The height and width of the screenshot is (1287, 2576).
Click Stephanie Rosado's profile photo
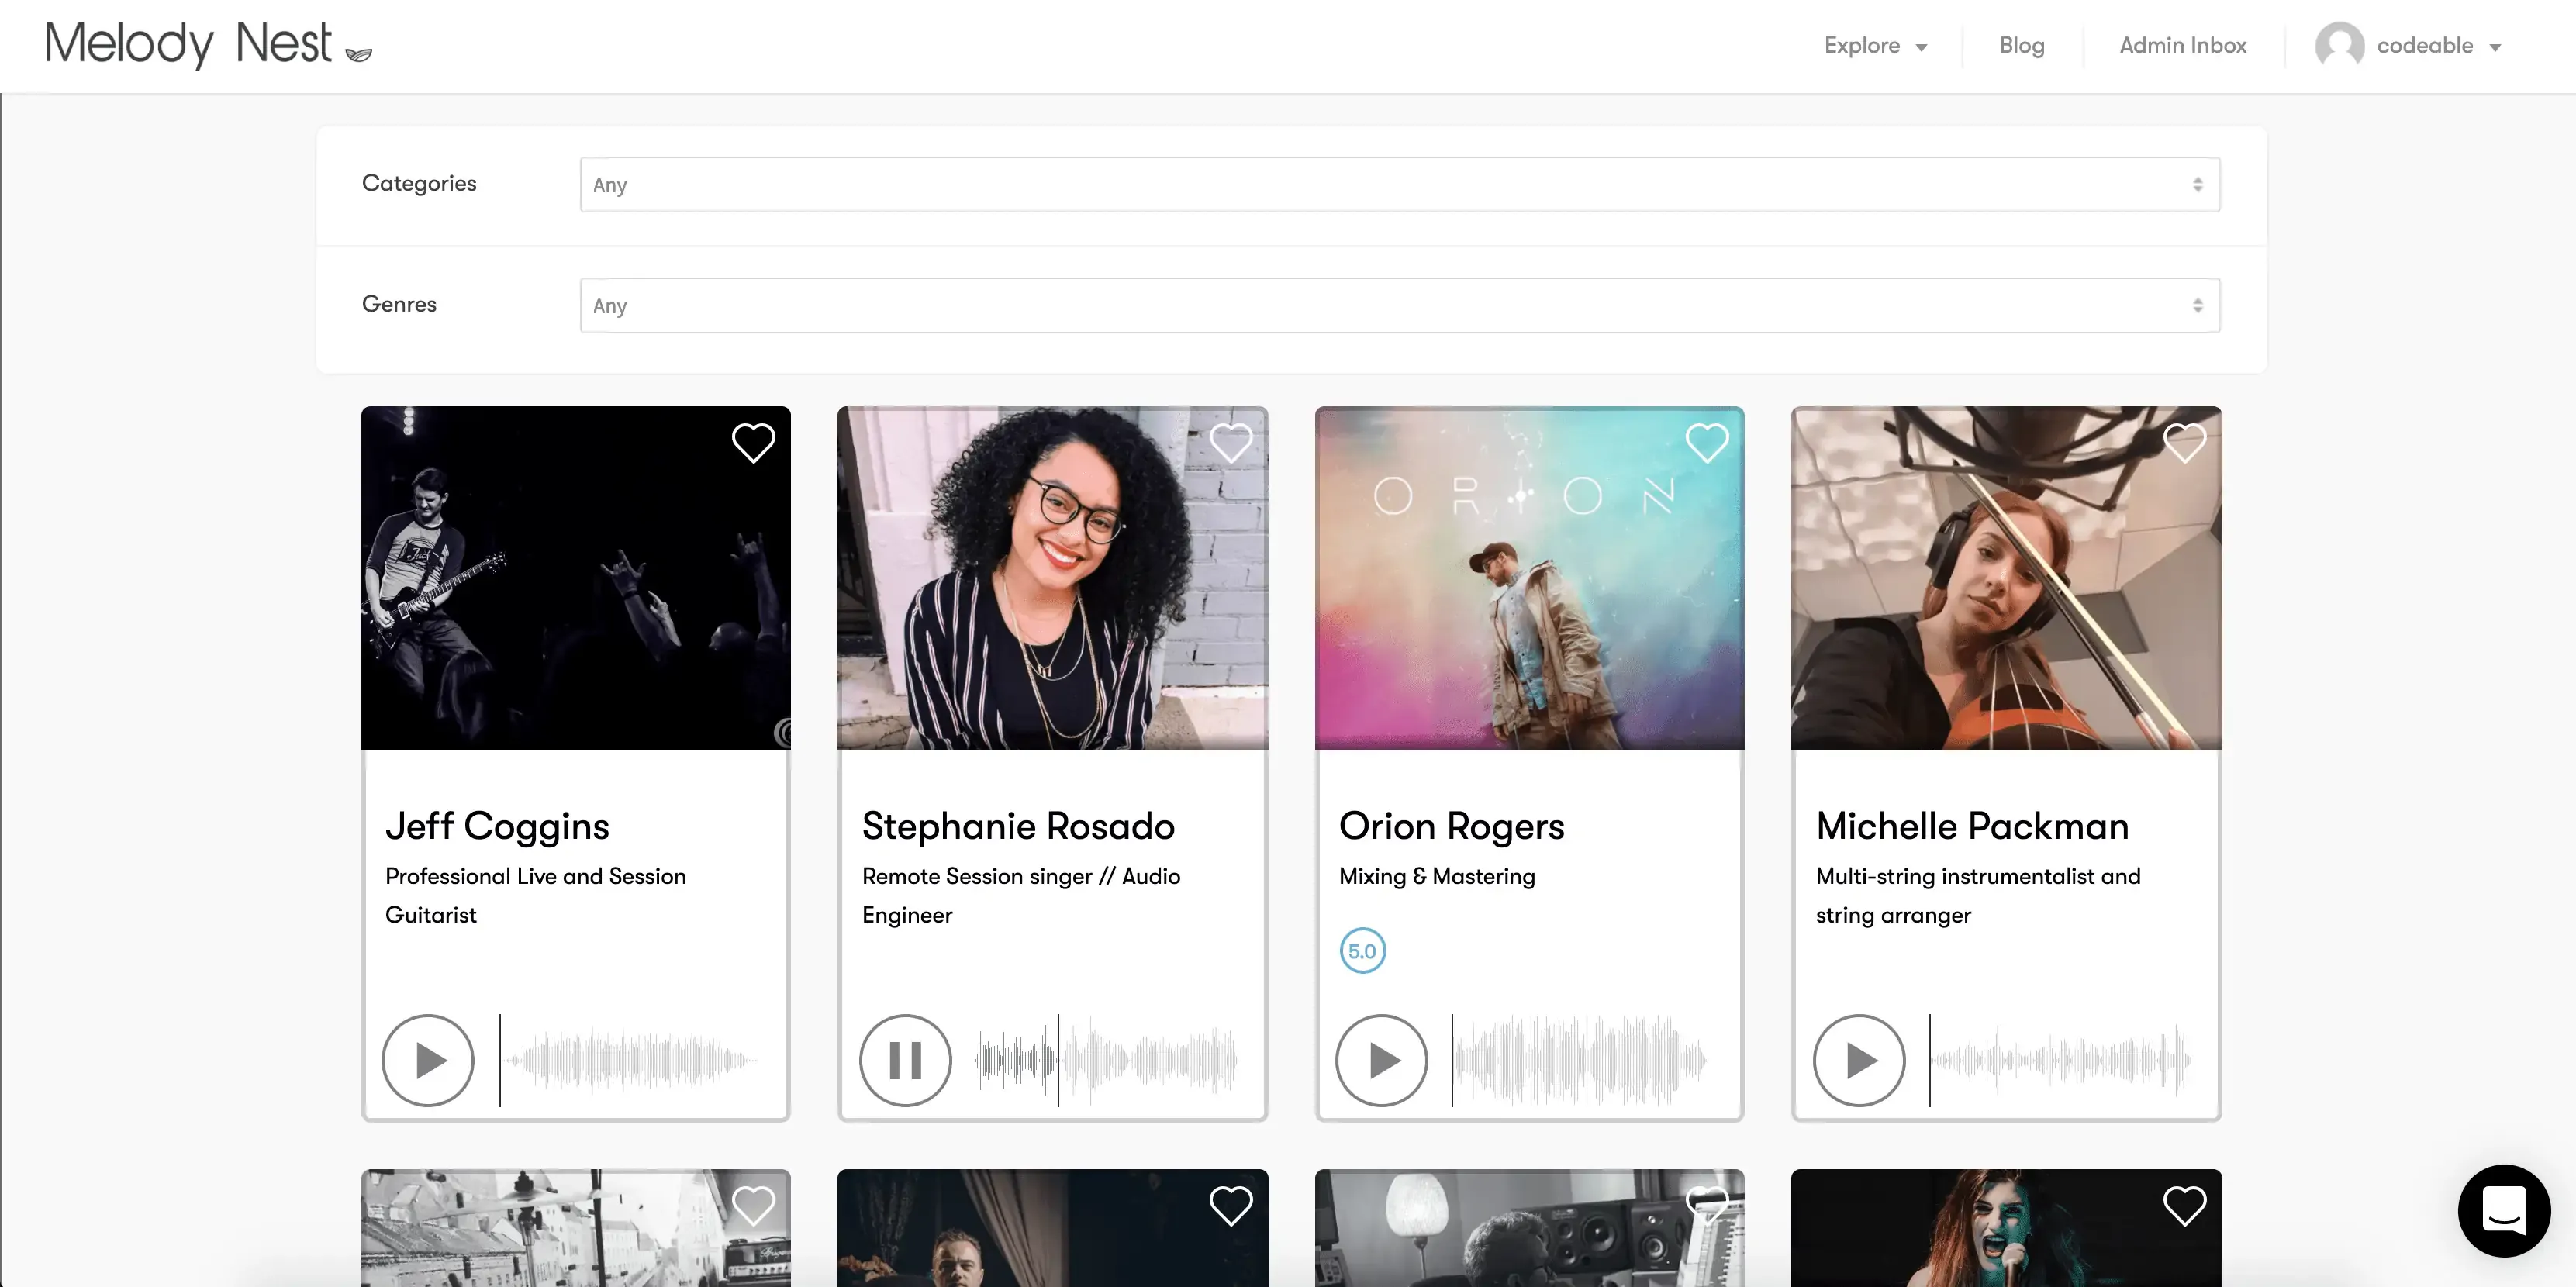tap(1053, 578)
